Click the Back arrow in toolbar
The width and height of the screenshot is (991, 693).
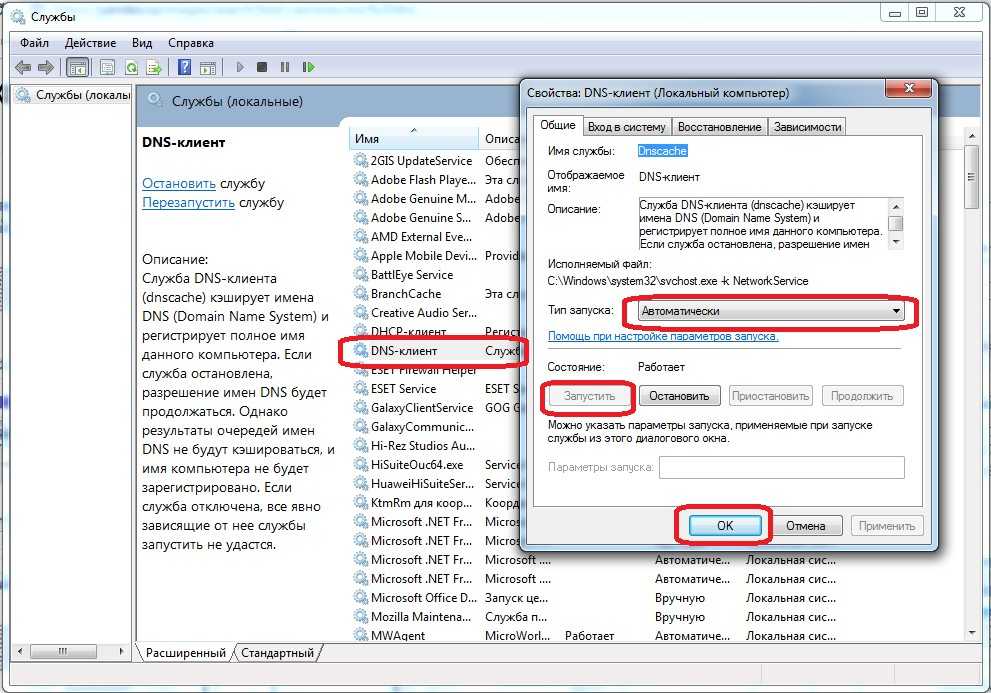22,68
